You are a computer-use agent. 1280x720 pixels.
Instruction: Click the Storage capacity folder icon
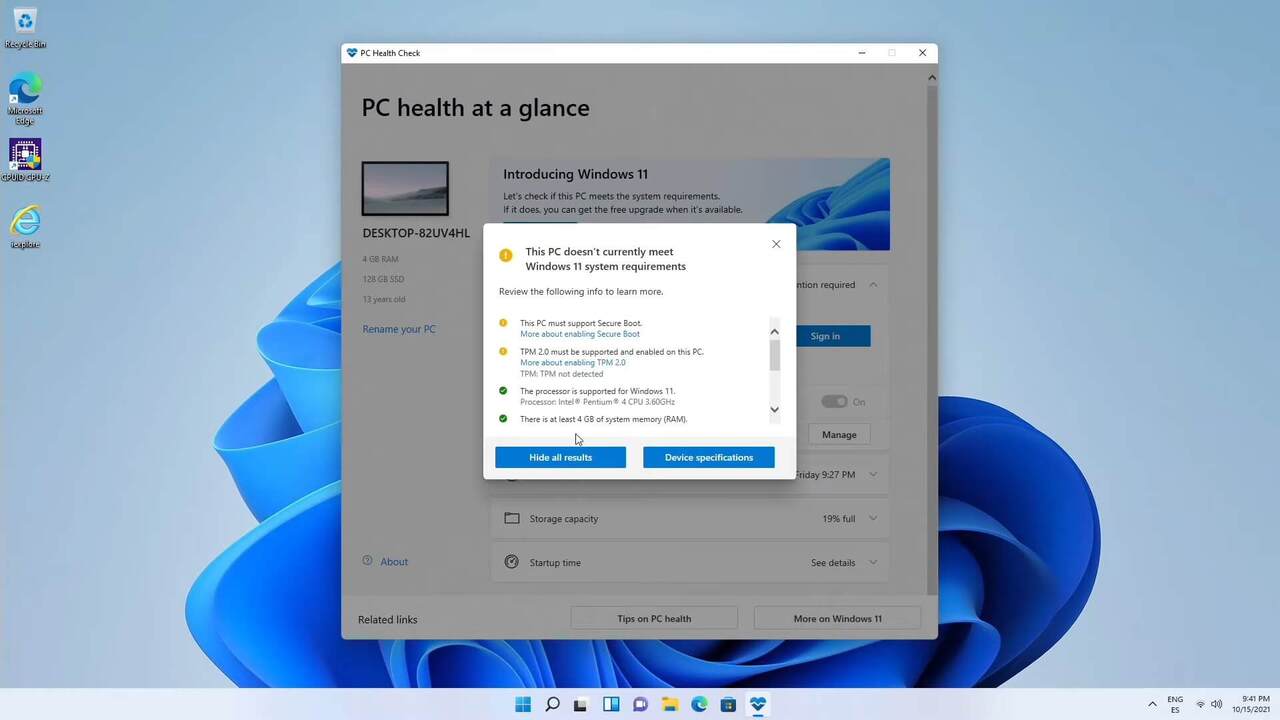click(x=512, y=518)
